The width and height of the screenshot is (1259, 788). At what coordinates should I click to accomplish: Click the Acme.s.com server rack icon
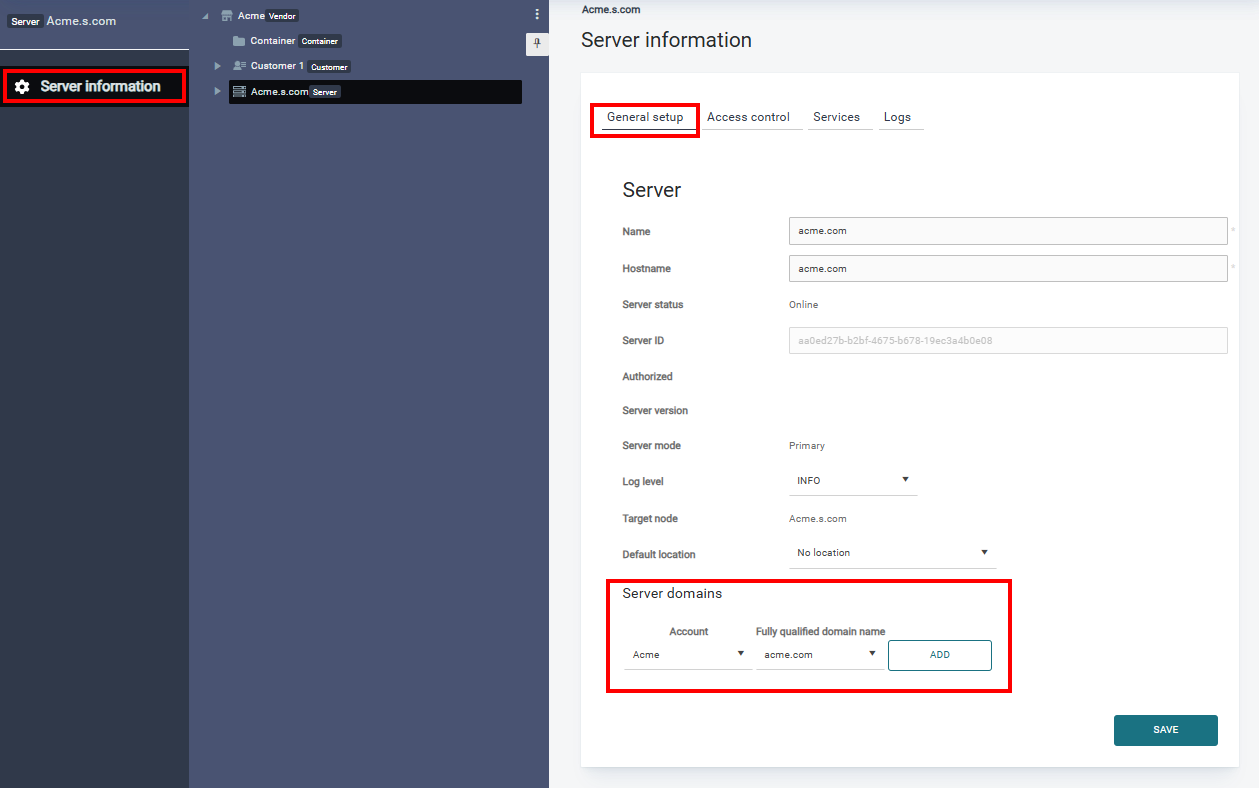pos(238,91)
